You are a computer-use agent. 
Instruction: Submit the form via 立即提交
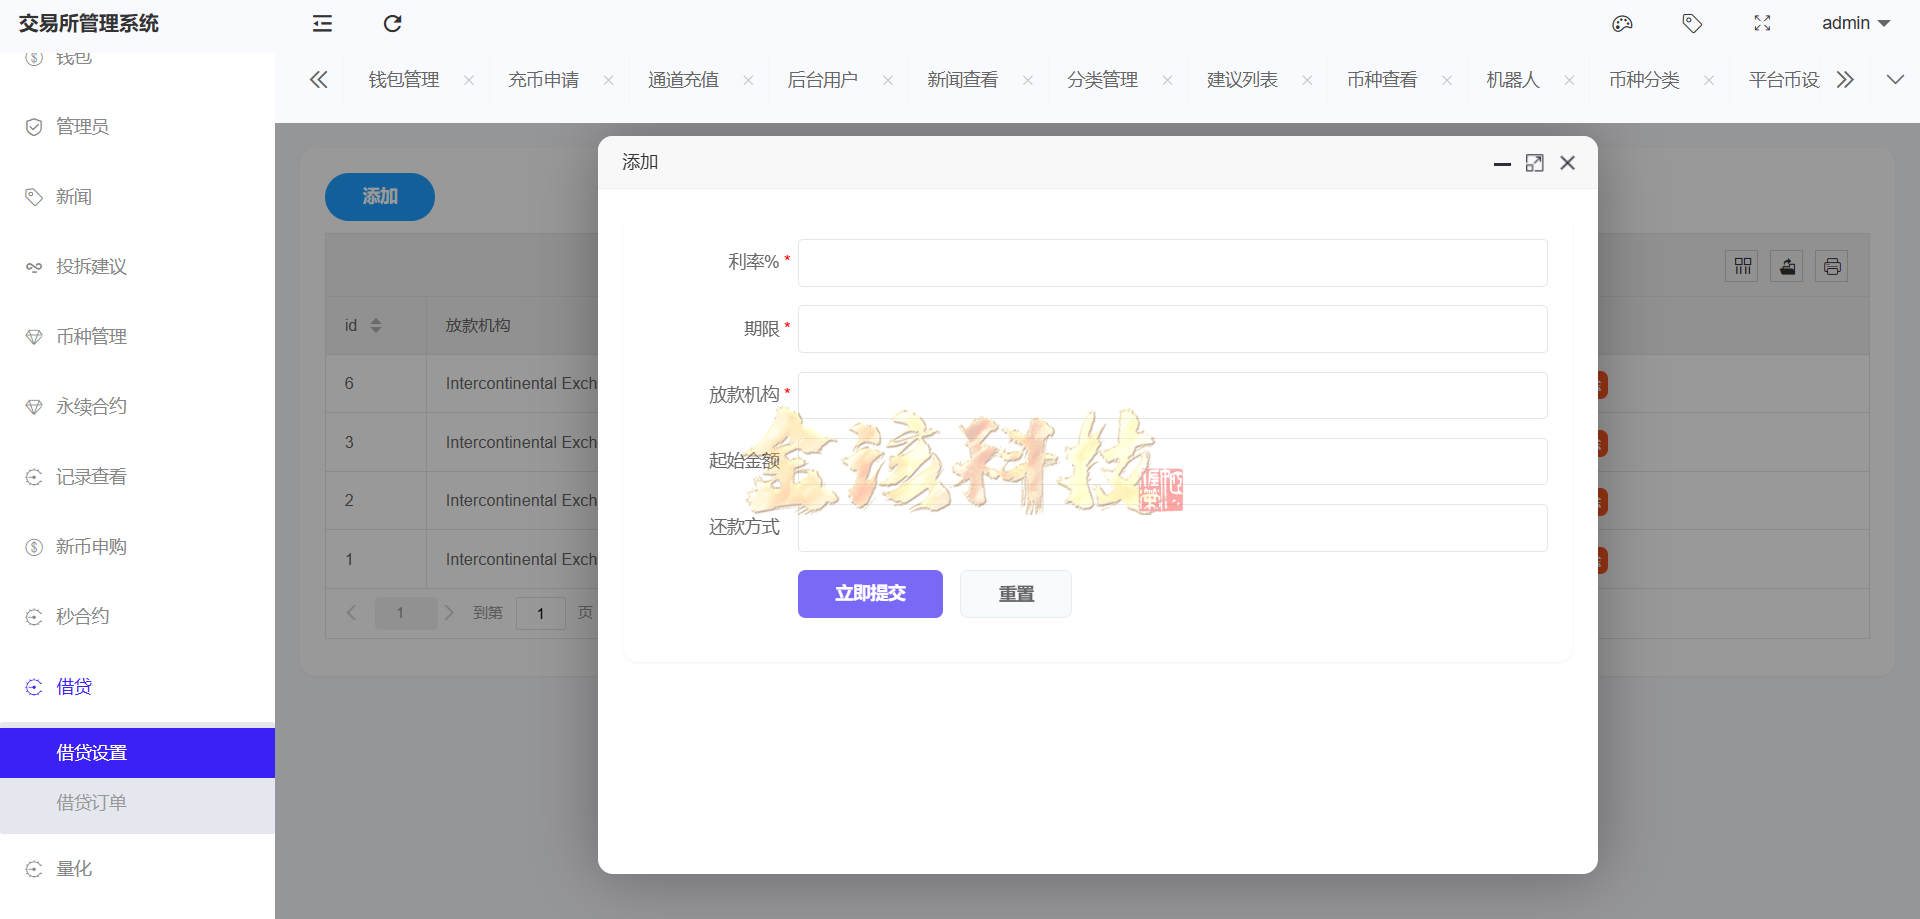869,593
